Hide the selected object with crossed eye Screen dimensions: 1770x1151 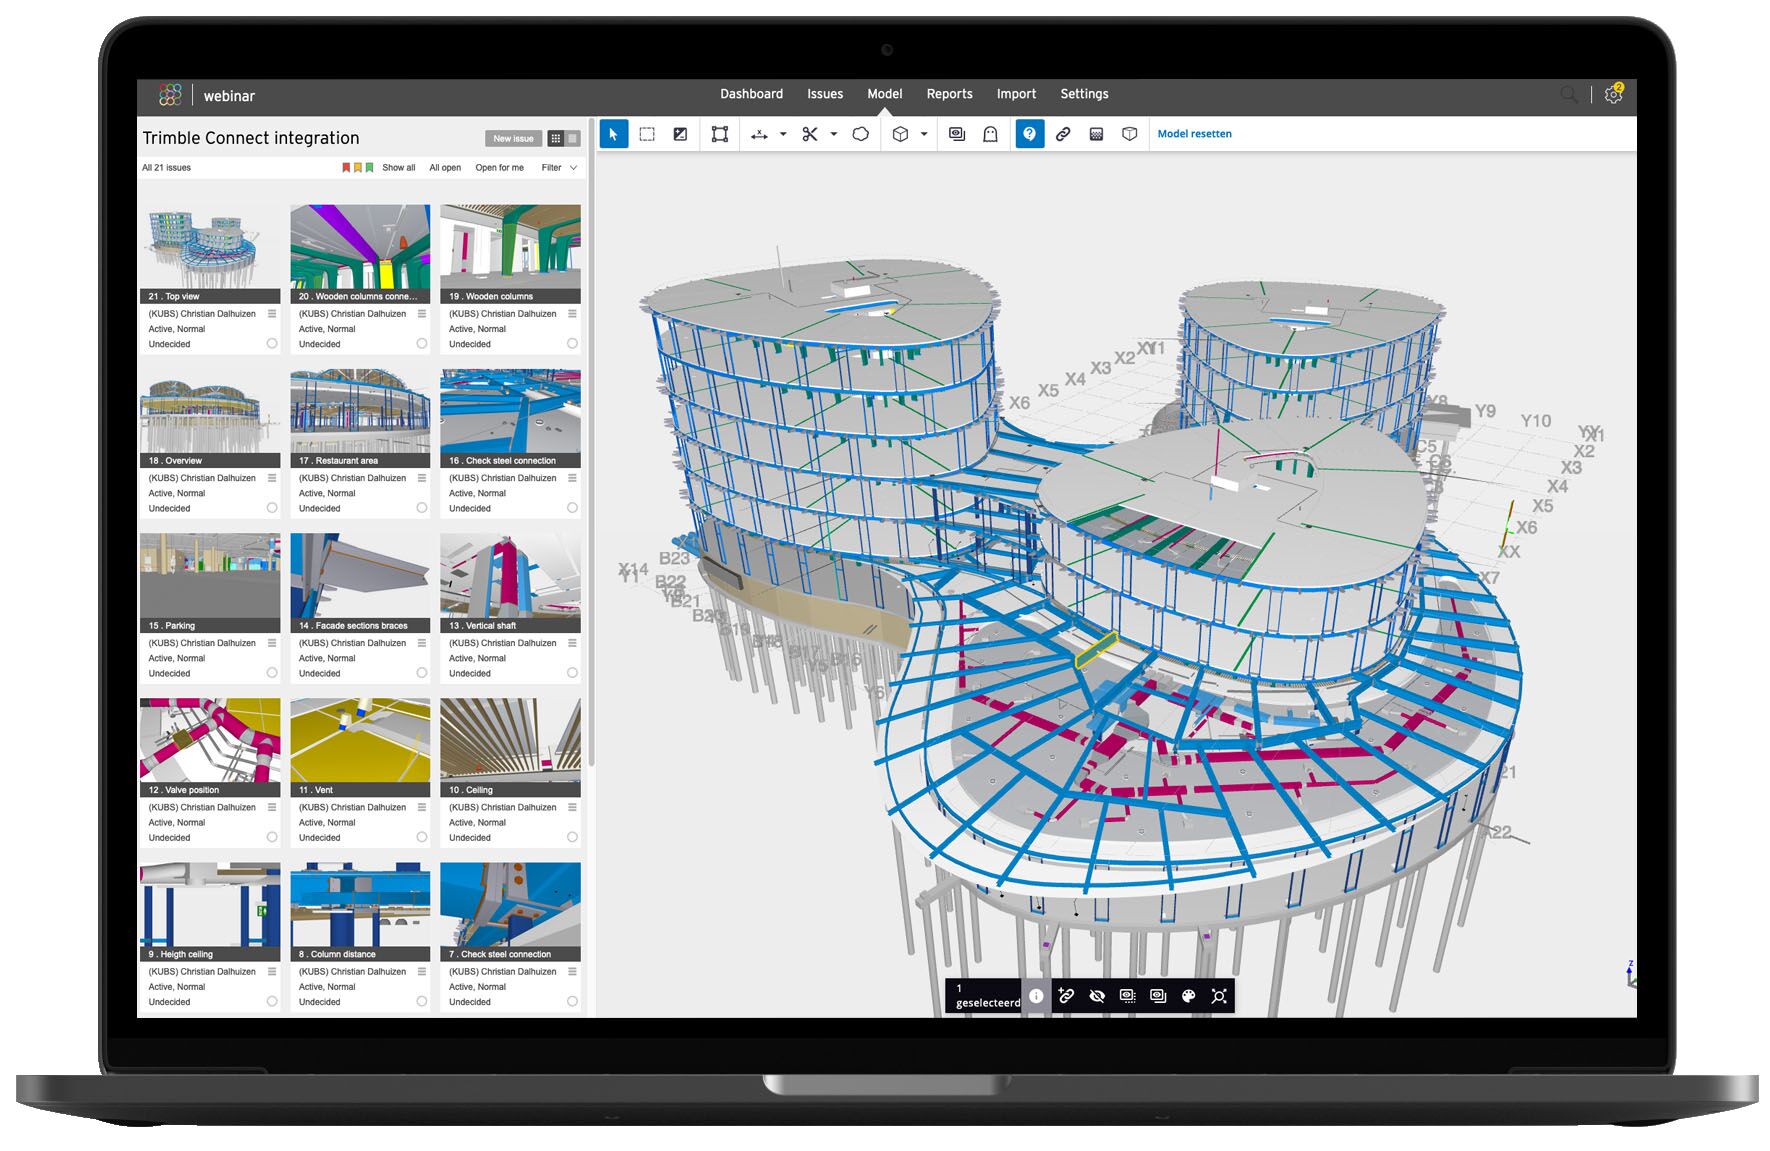(x=1097, y=996)
